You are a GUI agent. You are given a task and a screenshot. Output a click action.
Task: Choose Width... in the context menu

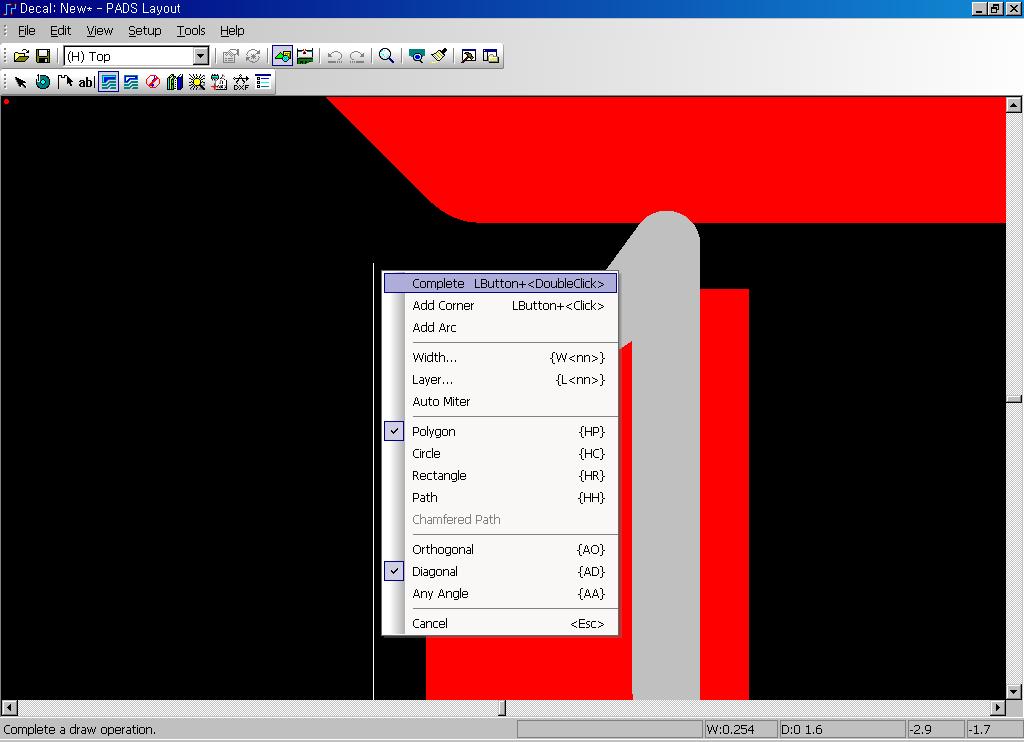pos(500,358)
